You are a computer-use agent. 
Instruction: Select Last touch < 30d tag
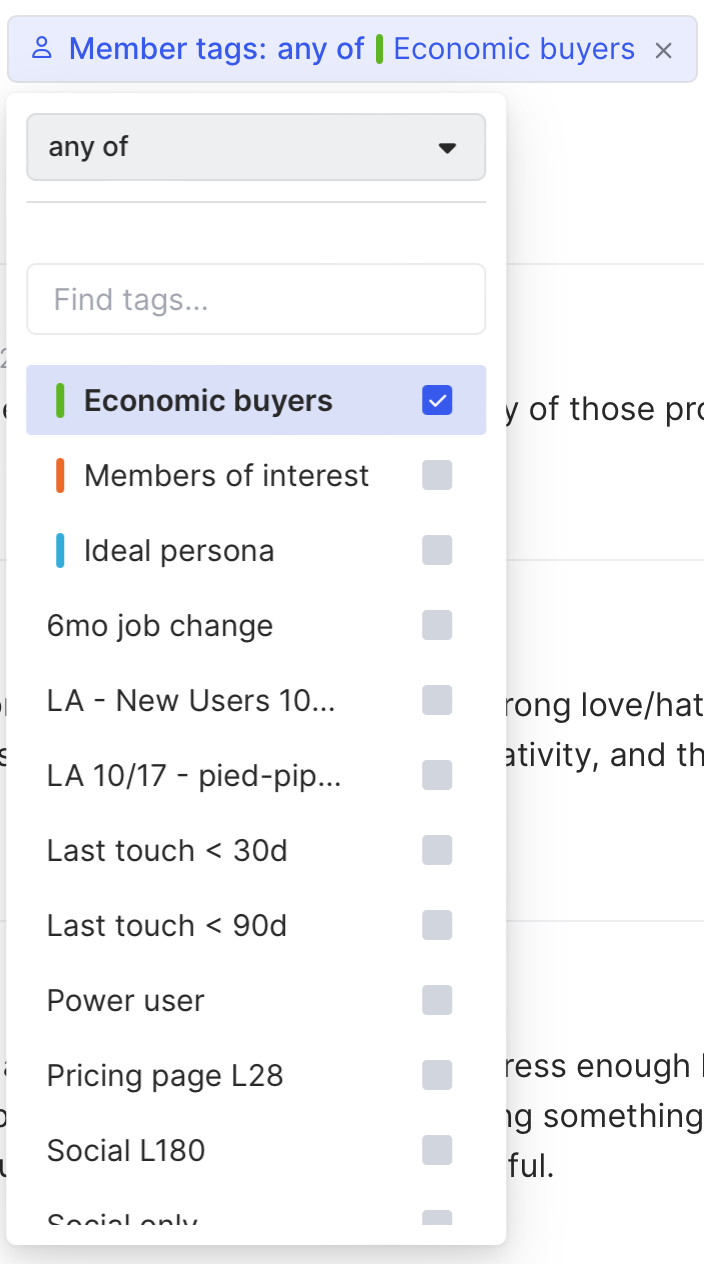167,851
